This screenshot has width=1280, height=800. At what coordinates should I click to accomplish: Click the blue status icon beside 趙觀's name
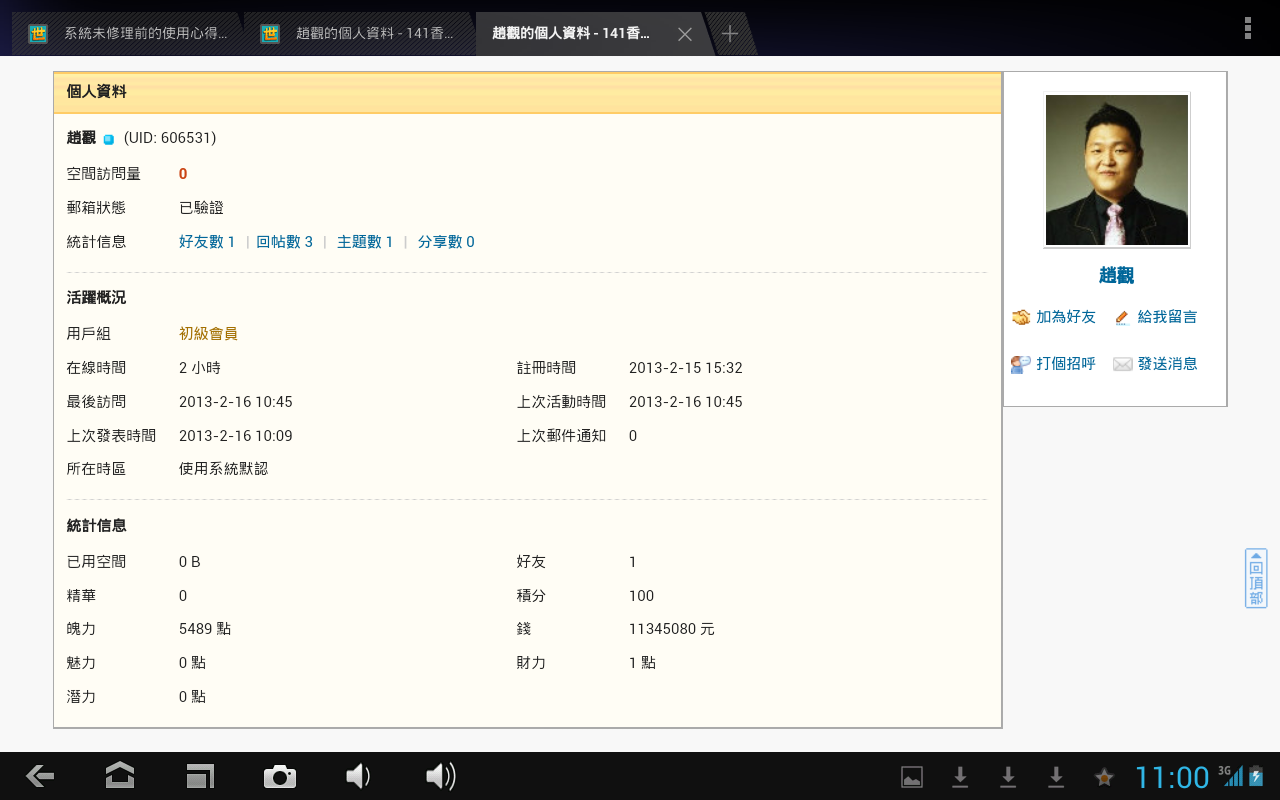click(108, 138)
